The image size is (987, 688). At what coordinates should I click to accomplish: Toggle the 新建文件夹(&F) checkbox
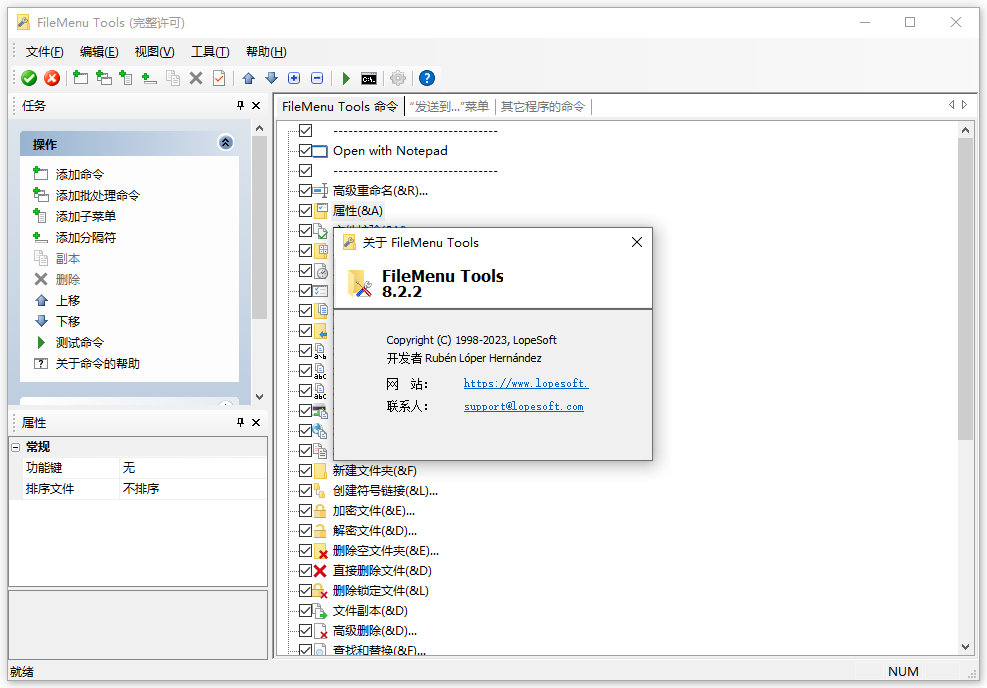(305, 470)
